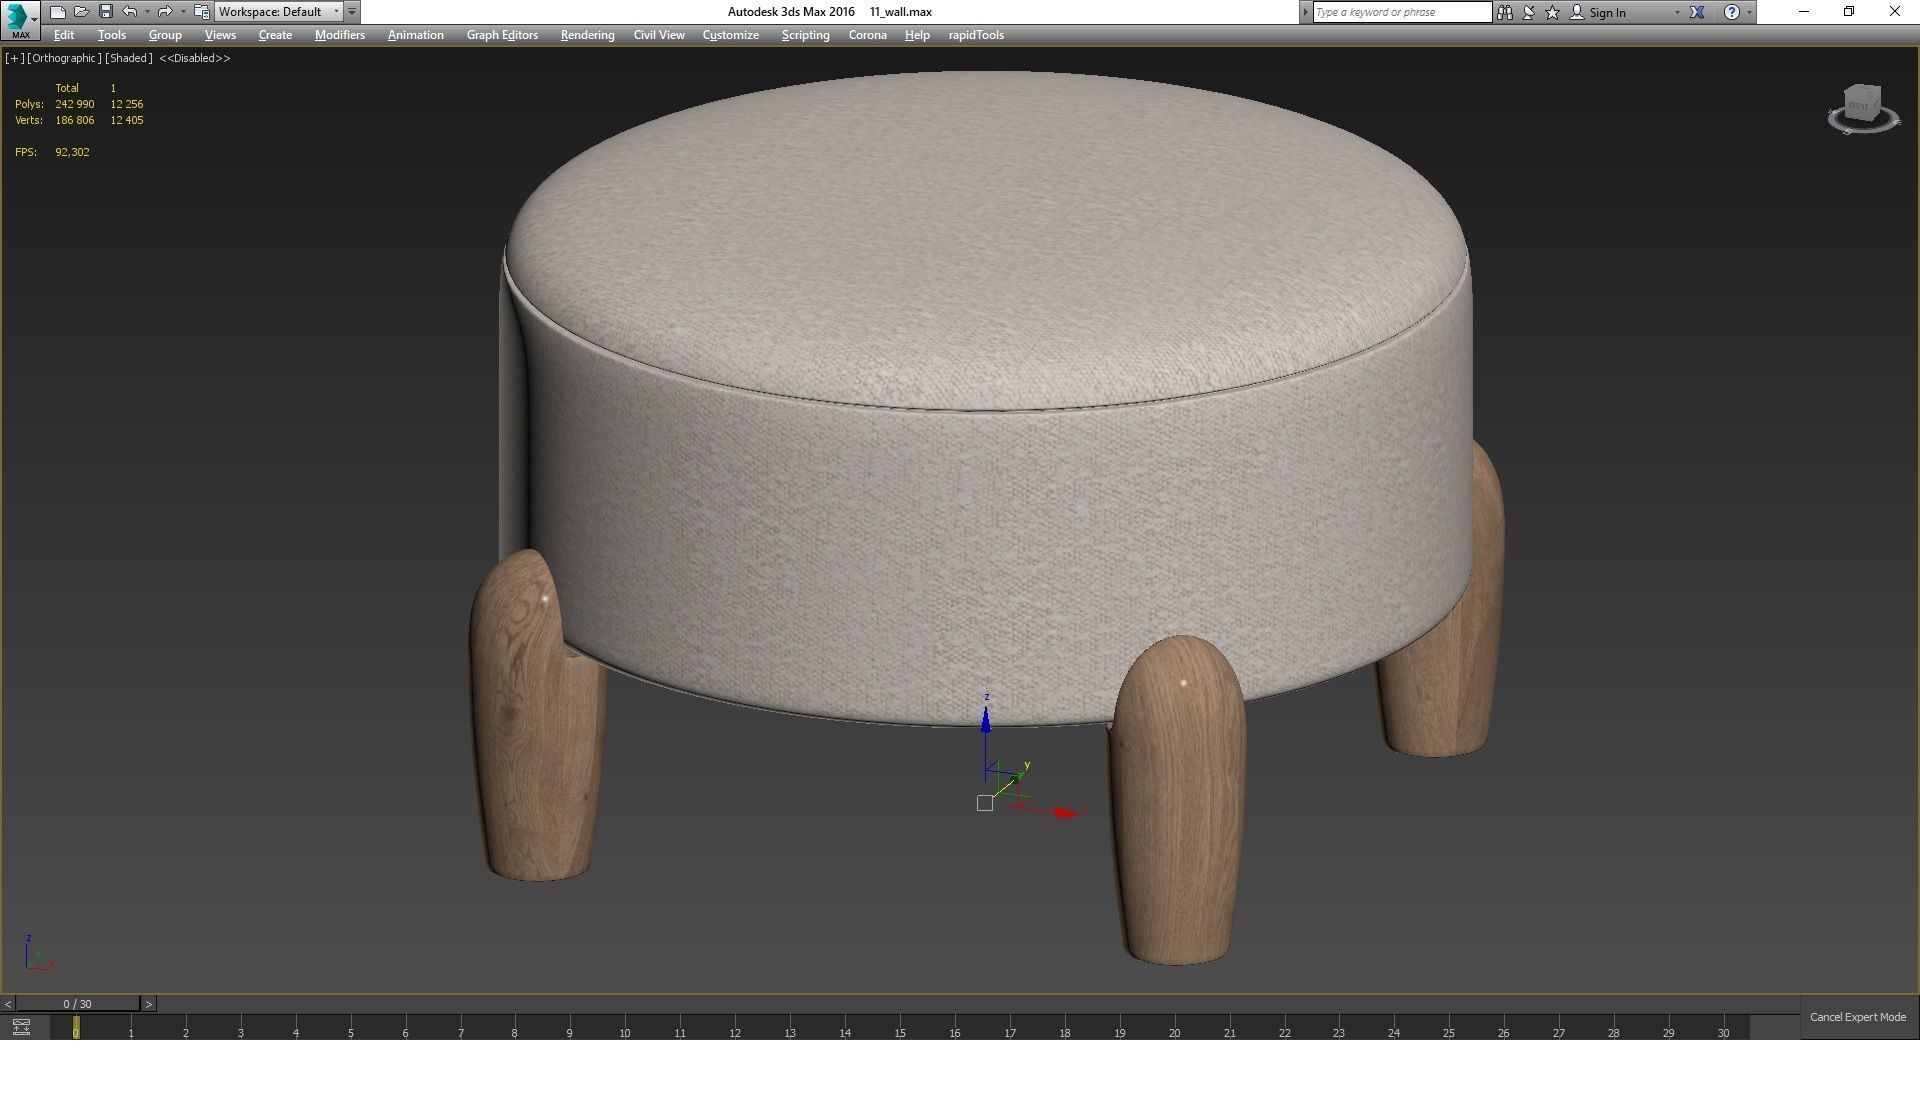Click frame 10 on the timeline
This screenshot has width=1920, height=1116.
(624, 1033)
